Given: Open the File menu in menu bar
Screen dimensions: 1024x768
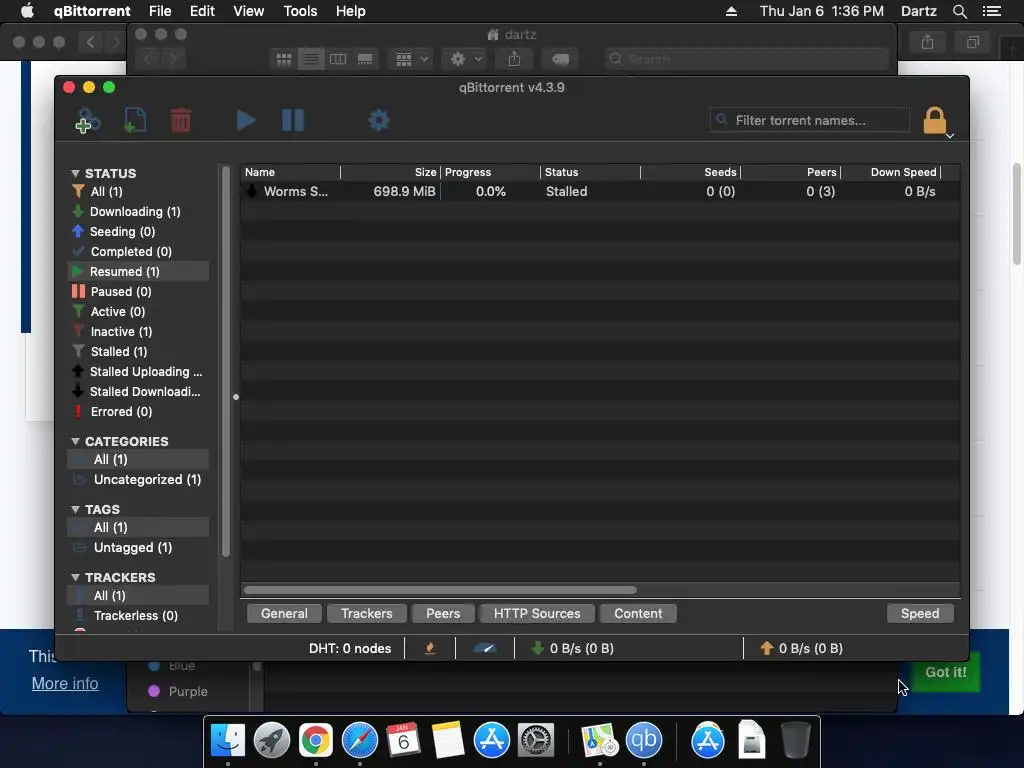Looking at the screenshot, I should pyautogui.click(x=159, y=11).
